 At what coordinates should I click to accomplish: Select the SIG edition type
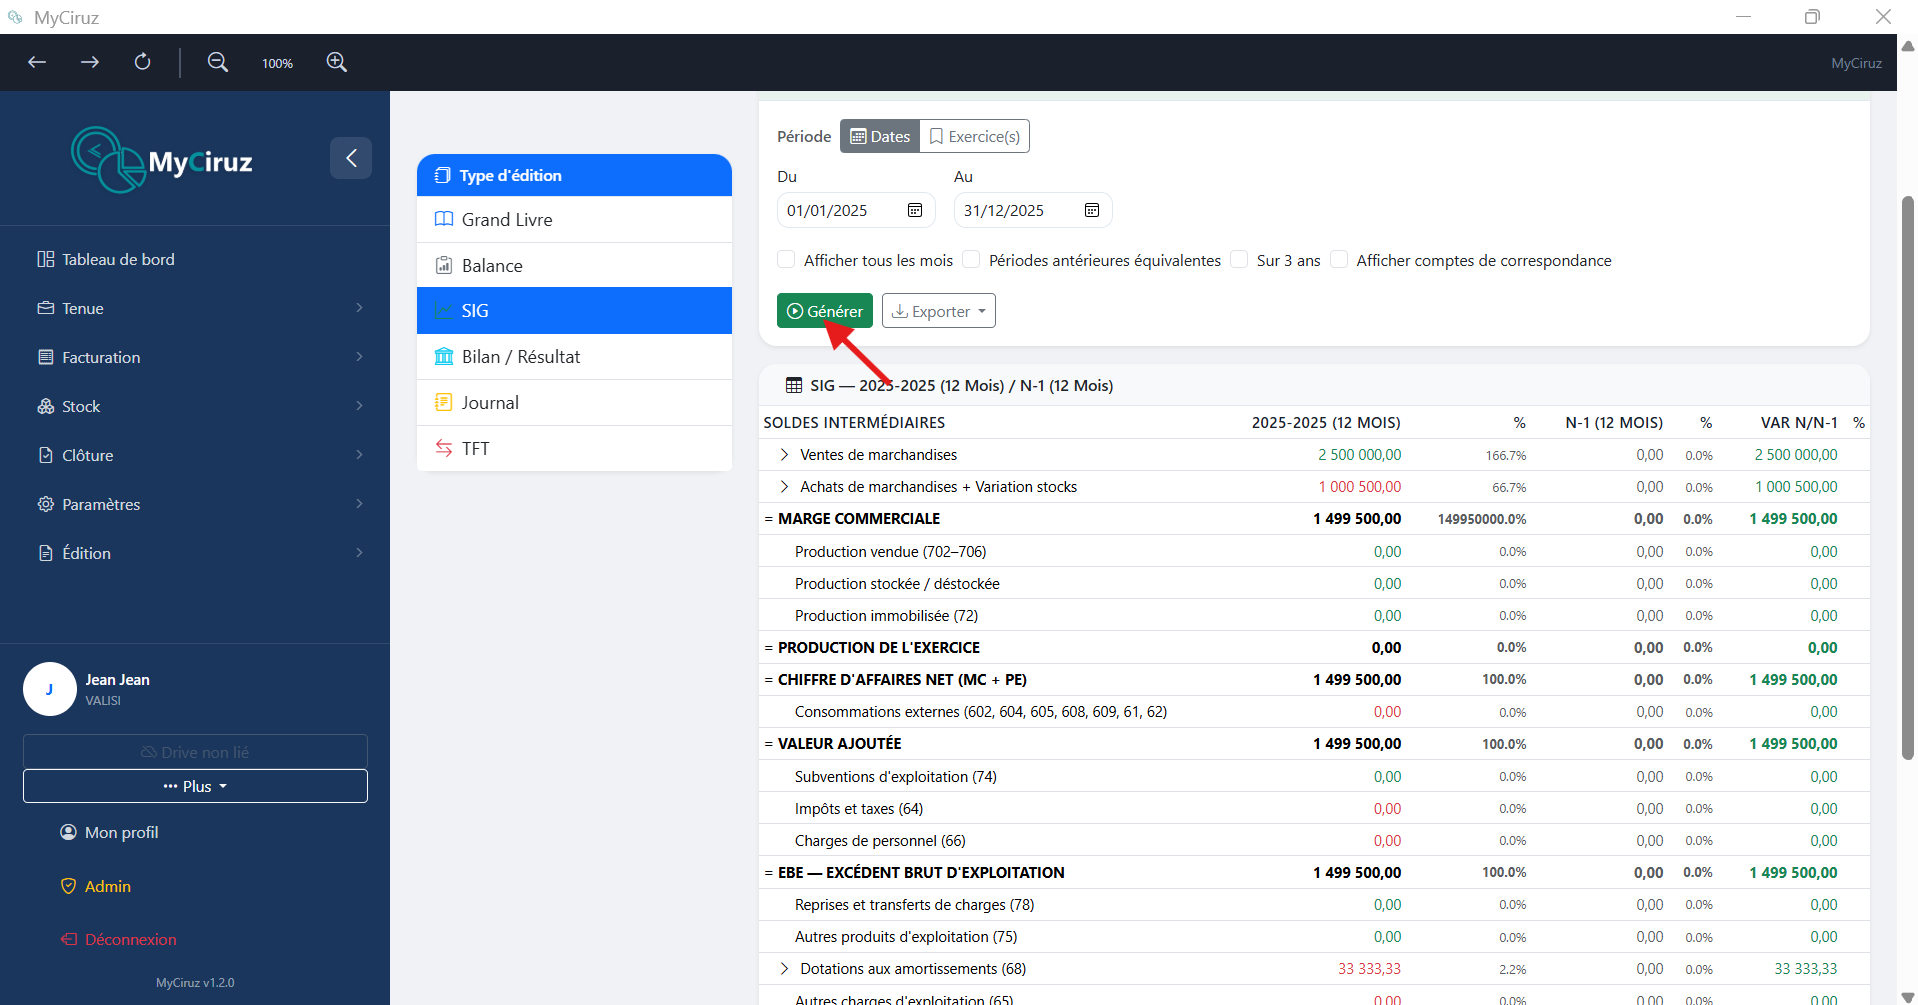[x=574, y=311]
